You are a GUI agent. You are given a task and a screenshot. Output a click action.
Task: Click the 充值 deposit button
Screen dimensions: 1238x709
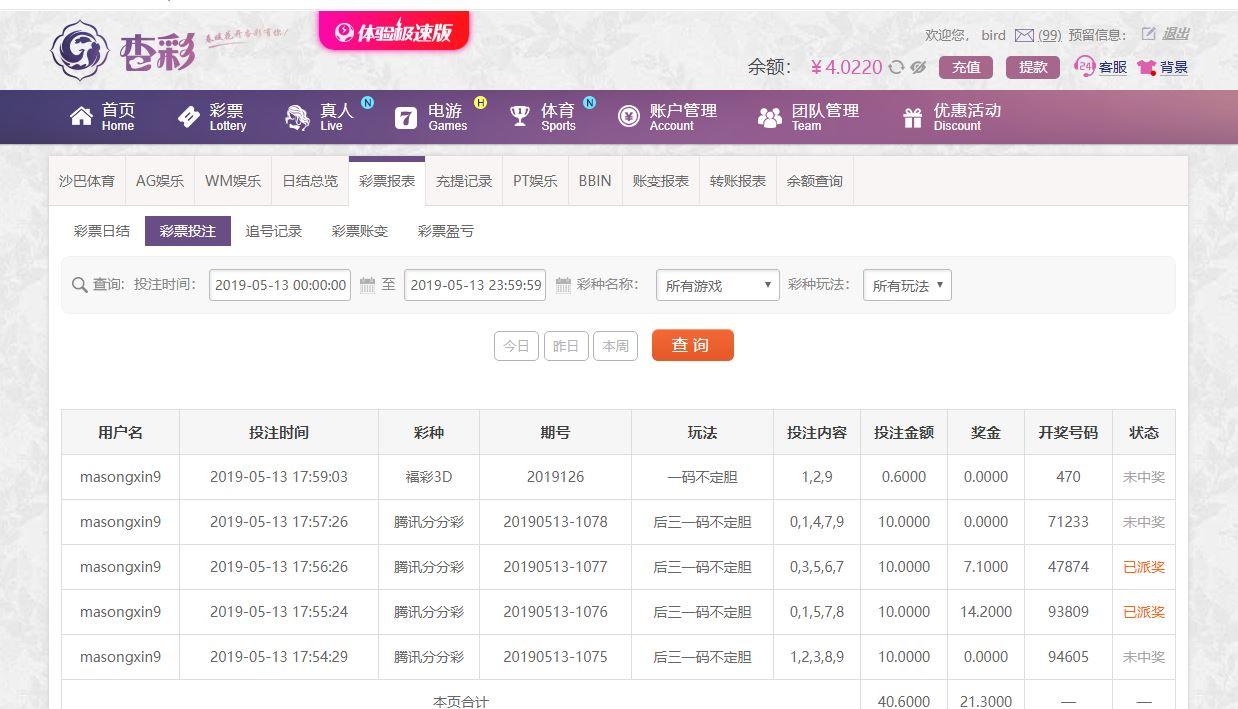pos(966,67)
